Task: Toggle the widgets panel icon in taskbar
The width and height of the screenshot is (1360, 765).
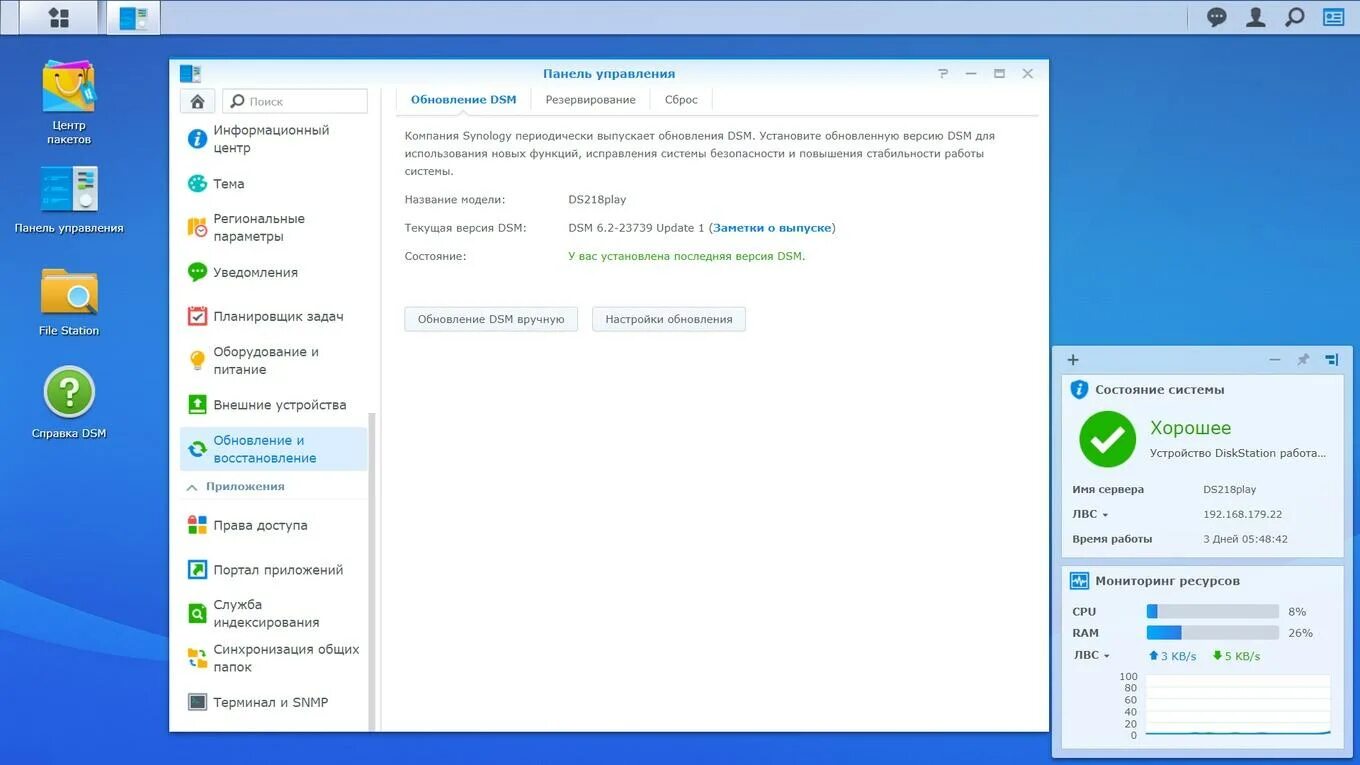Action: (1333, 17)
